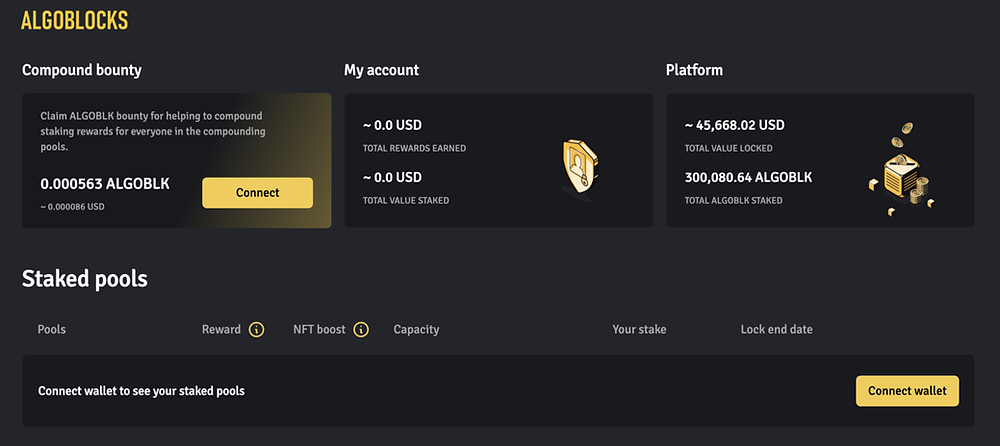Click the Staked pools heading
The image size is (1000, 446).
[85, 279]
